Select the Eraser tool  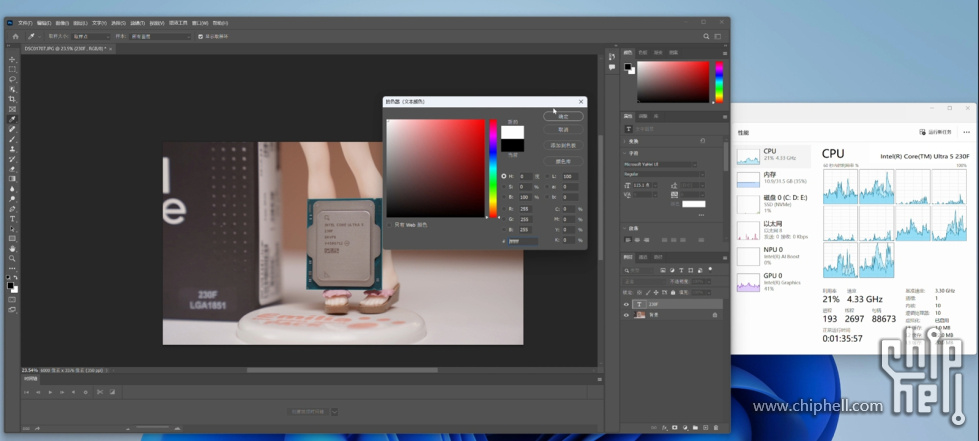click(x=12, y=169)
